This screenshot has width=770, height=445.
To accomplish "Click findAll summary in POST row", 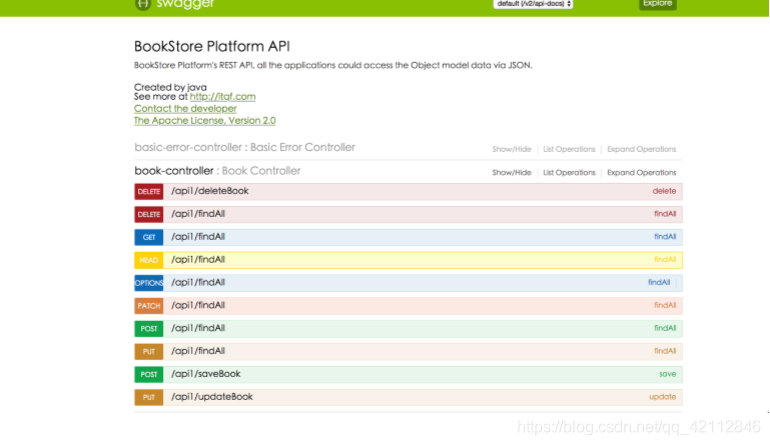I will pos(665,328).
